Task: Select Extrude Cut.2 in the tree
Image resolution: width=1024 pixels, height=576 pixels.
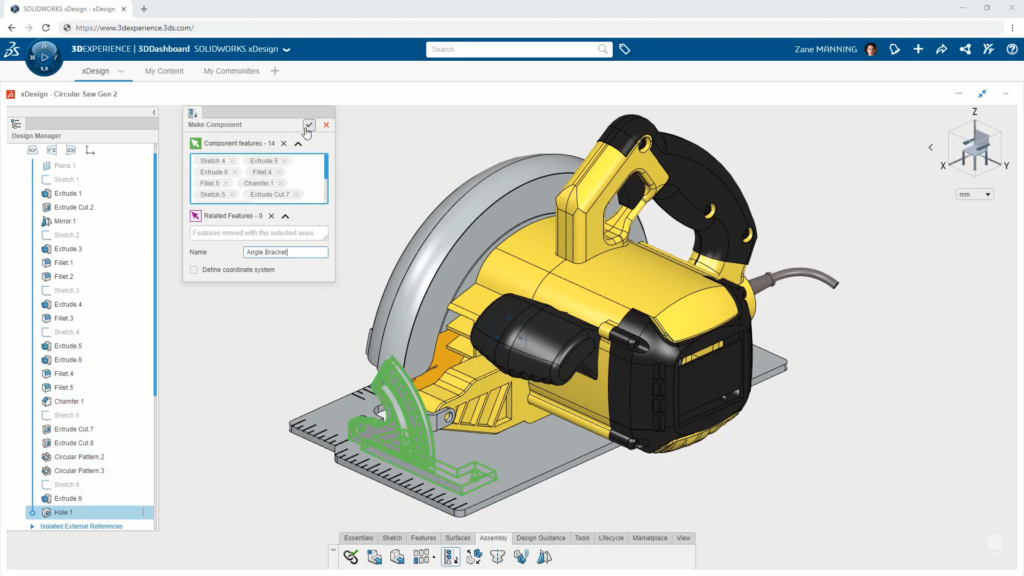Action: pos(73,207)
